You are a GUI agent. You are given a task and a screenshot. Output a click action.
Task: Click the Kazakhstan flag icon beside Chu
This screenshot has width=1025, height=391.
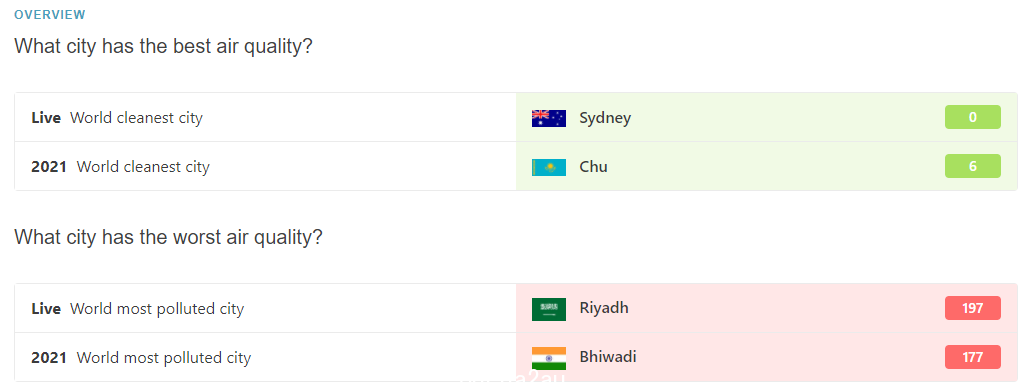click(x=548, y=167)
